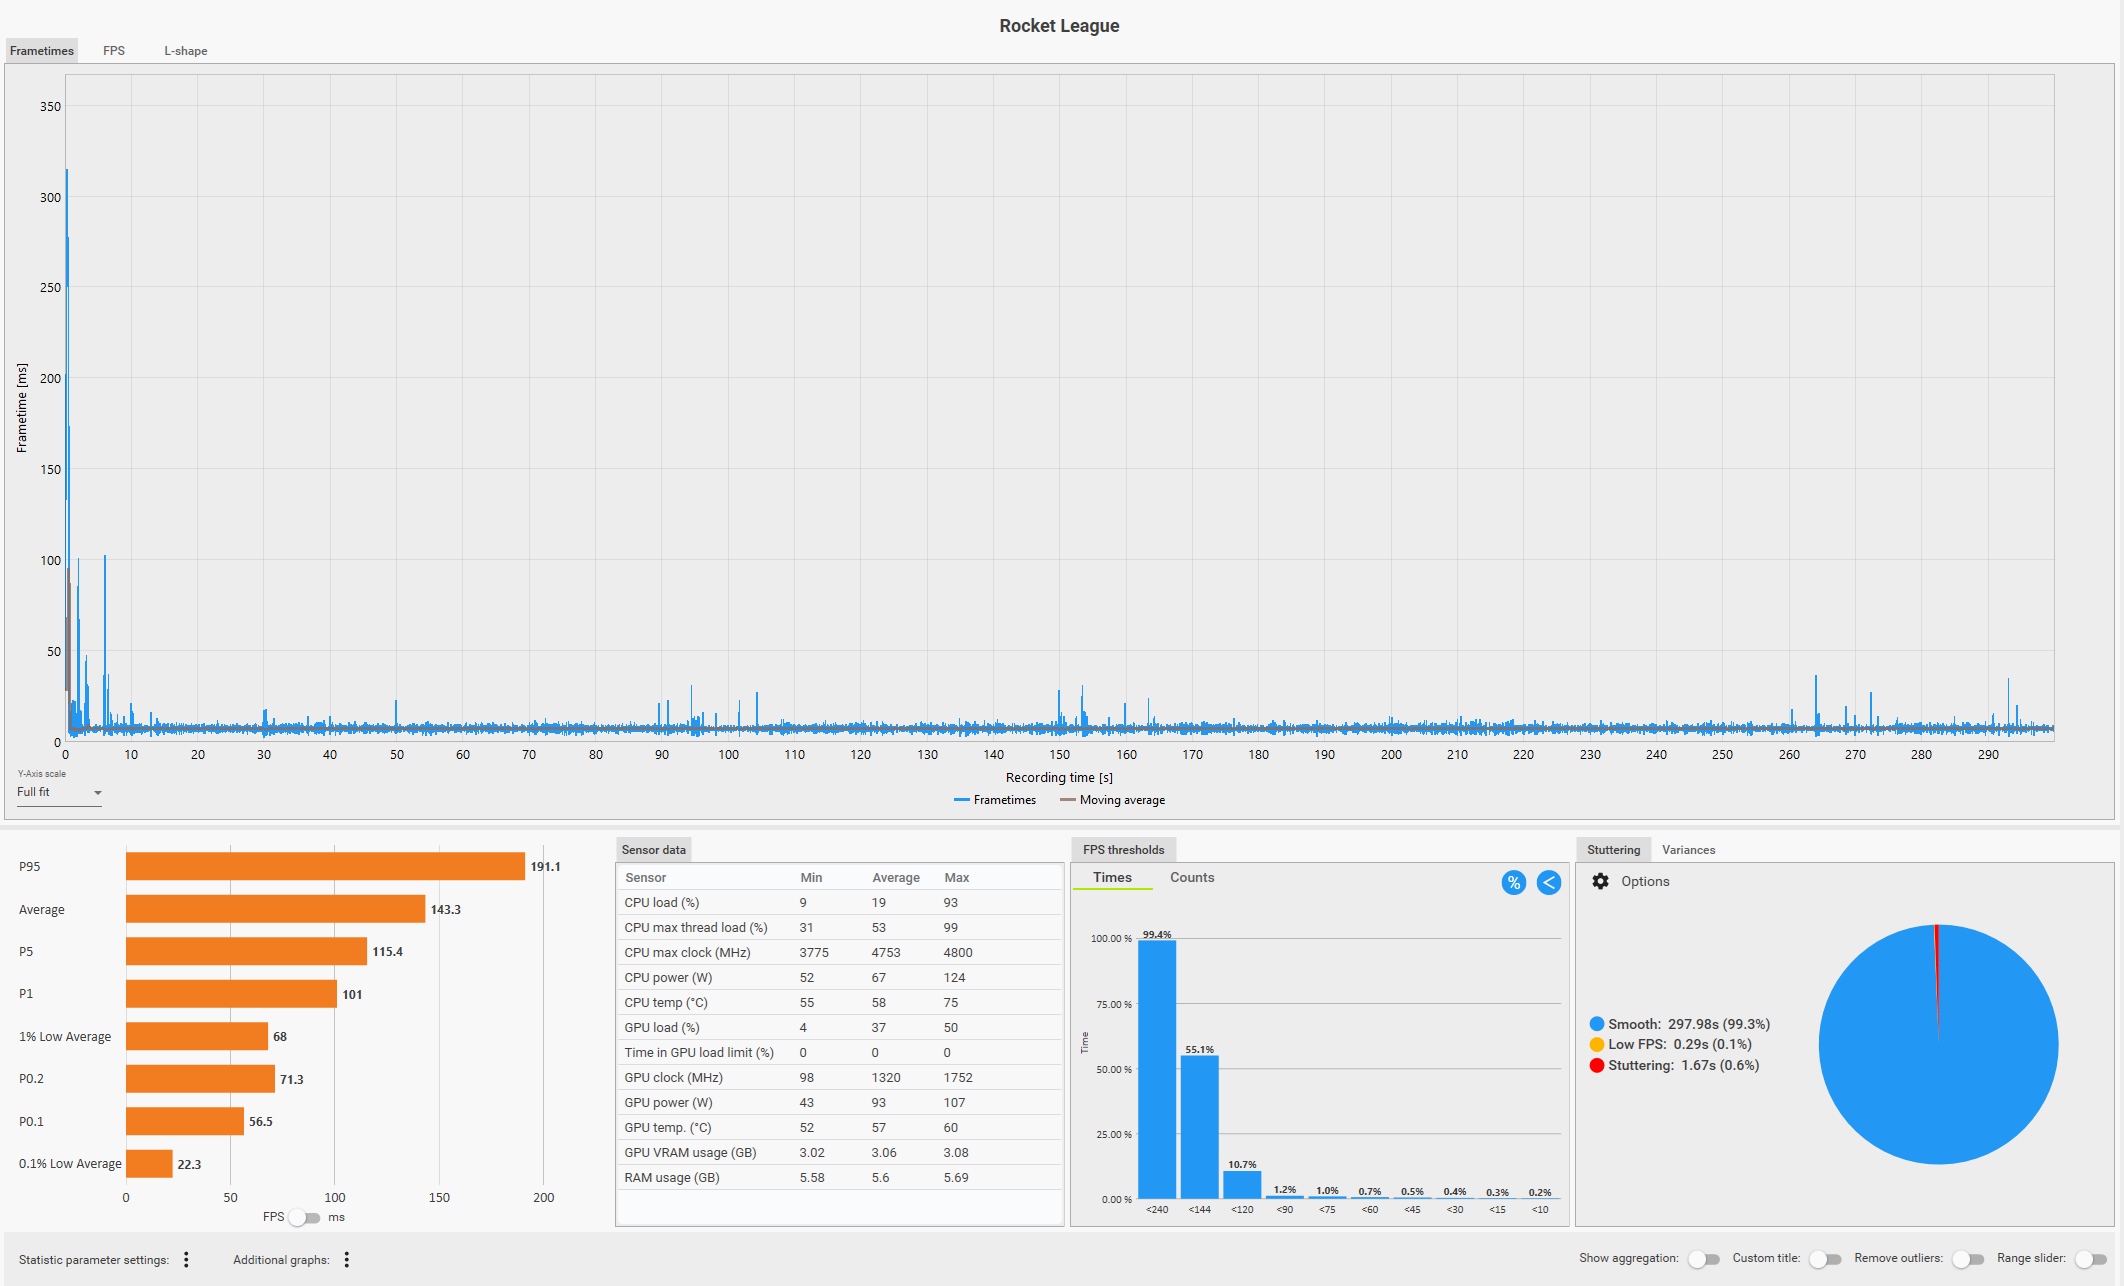Turn on Range slider toggle
This screenshot has height=1286, width=2124.
(x=2090, y=1259)
